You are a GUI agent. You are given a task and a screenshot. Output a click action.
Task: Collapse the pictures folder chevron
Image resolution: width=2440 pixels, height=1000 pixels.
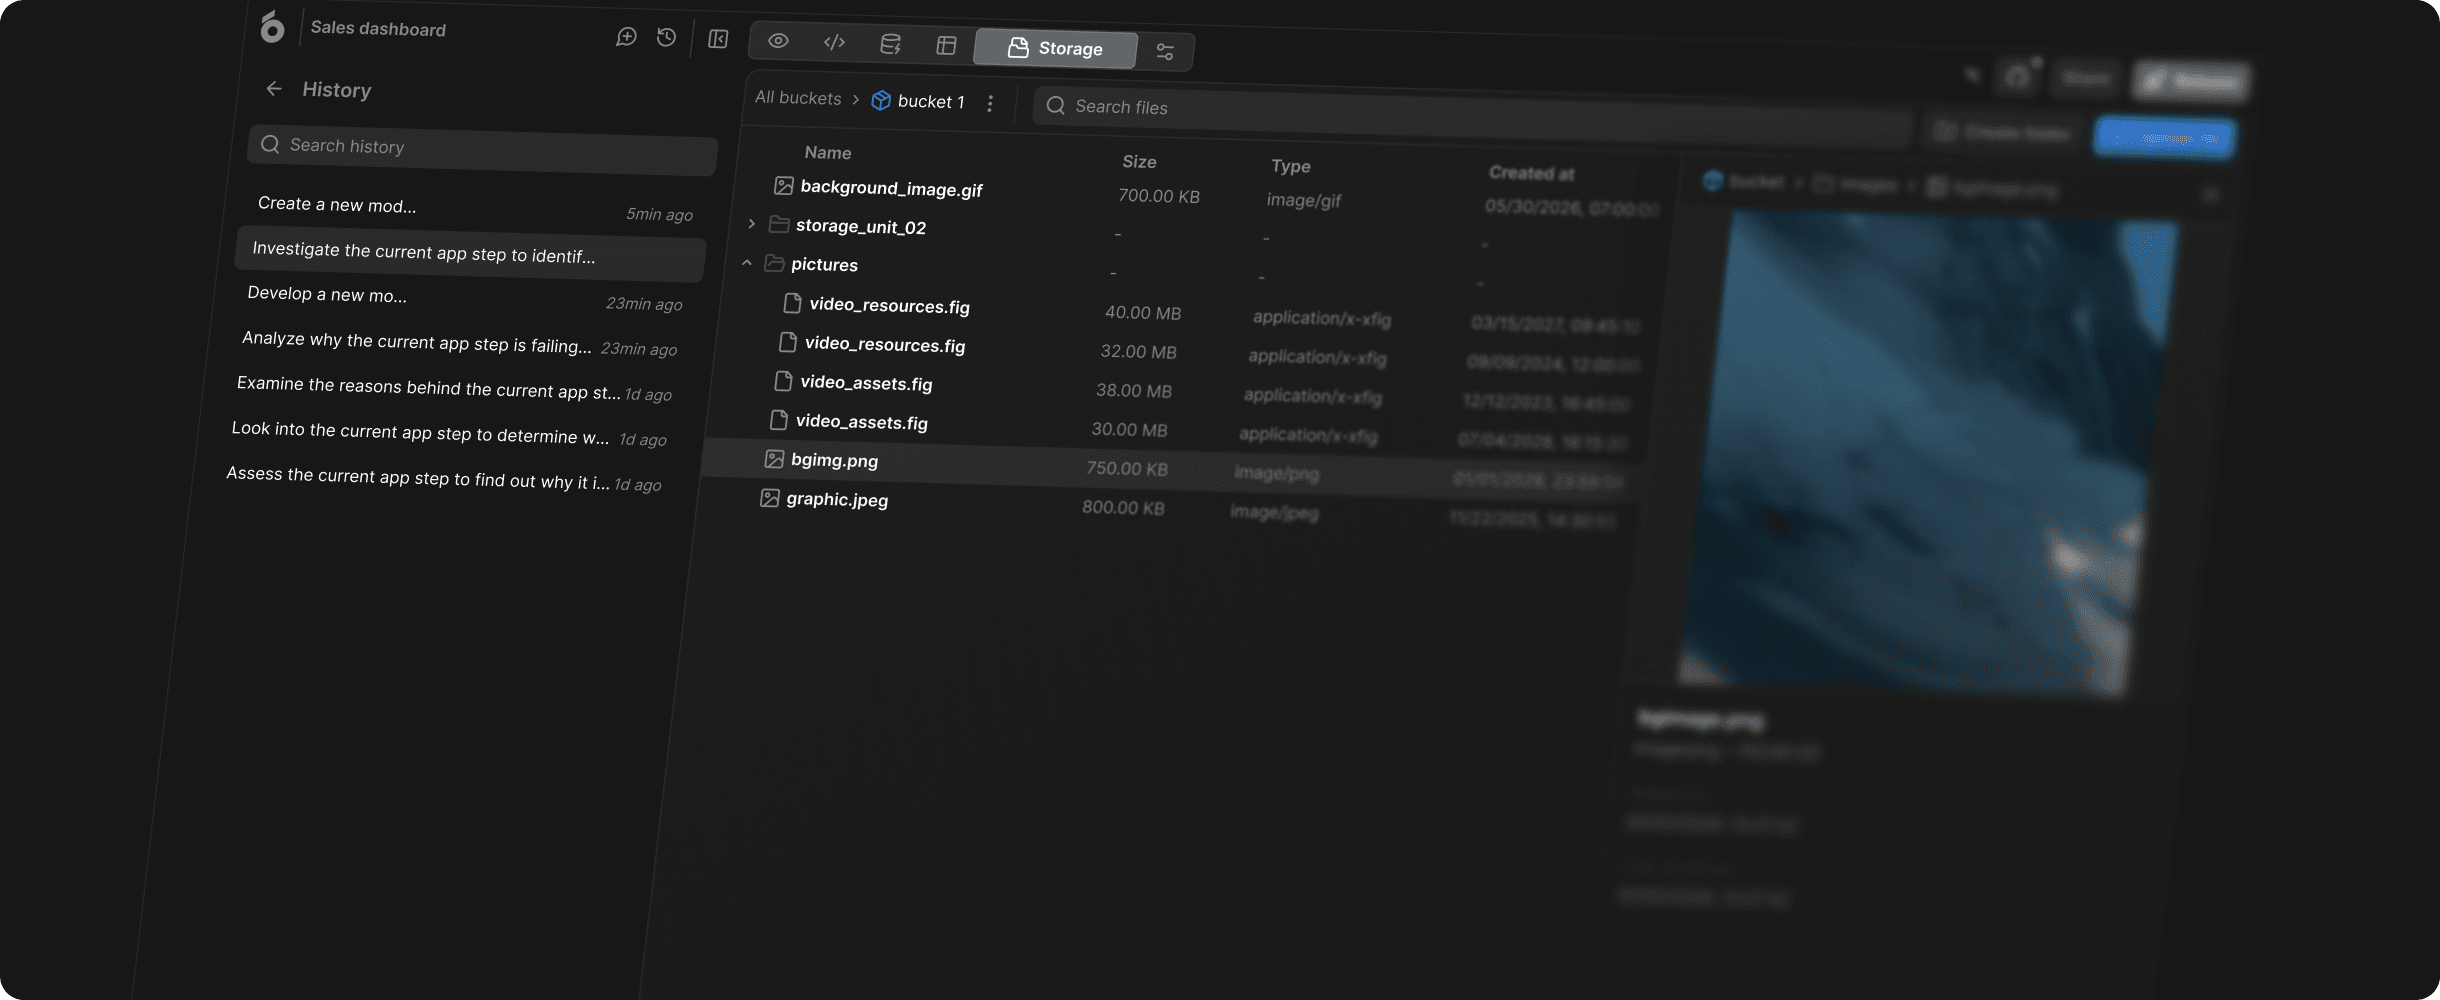click(747, 262)
